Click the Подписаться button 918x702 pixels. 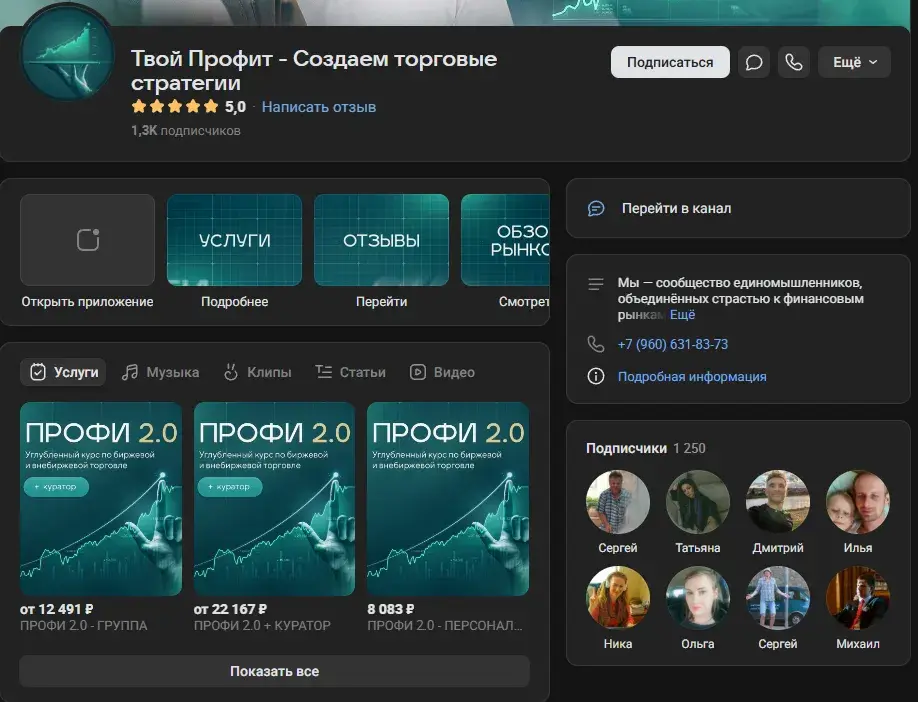pyautogui.click(x=670, y=62)
